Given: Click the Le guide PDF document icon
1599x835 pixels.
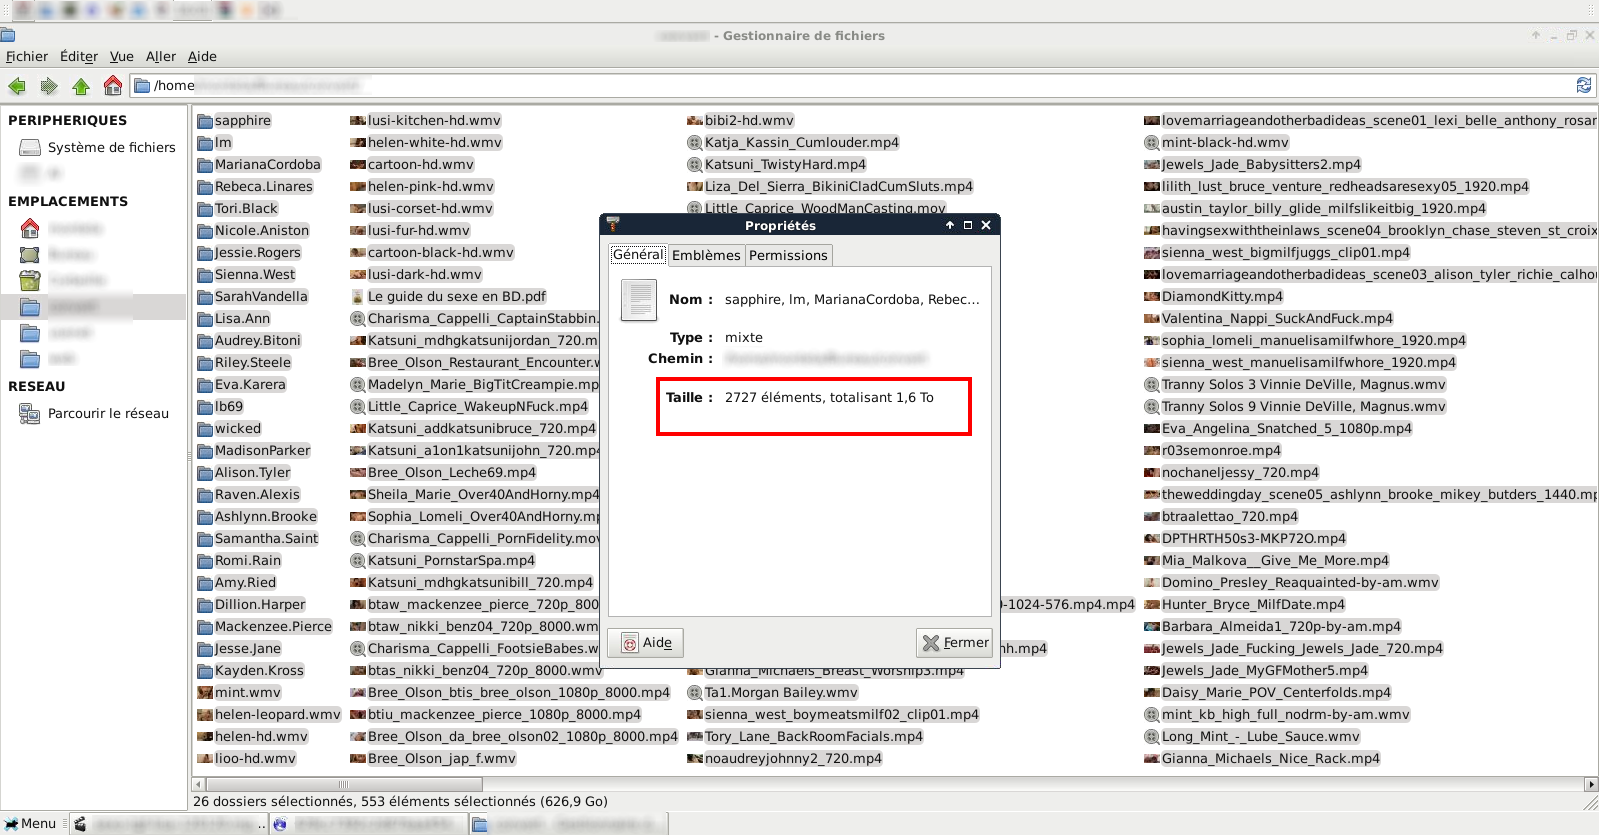Looking at the screenshot, I should tap(358, 297).
